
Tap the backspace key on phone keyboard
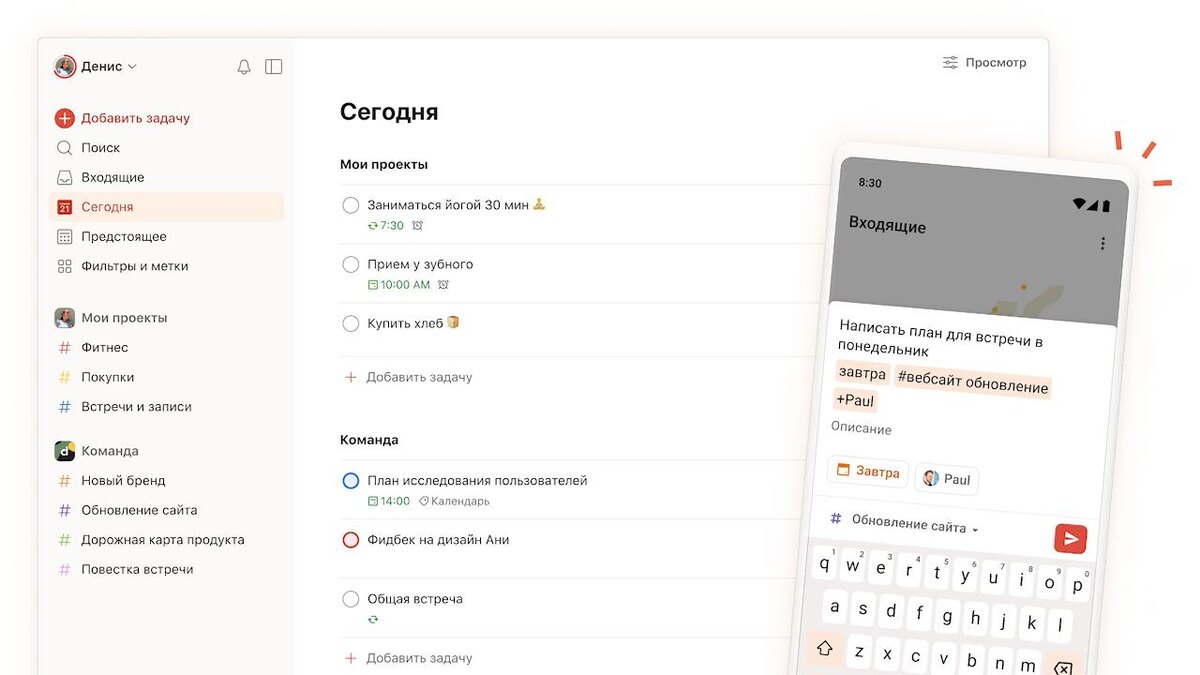[x=1062, y=668]
